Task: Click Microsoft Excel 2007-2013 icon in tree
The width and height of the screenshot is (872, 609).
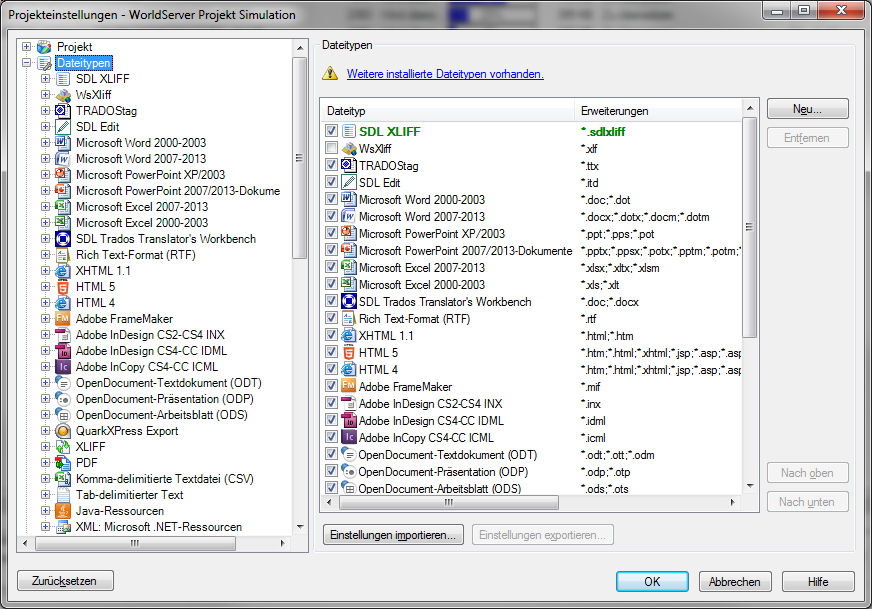Action: 63,207
